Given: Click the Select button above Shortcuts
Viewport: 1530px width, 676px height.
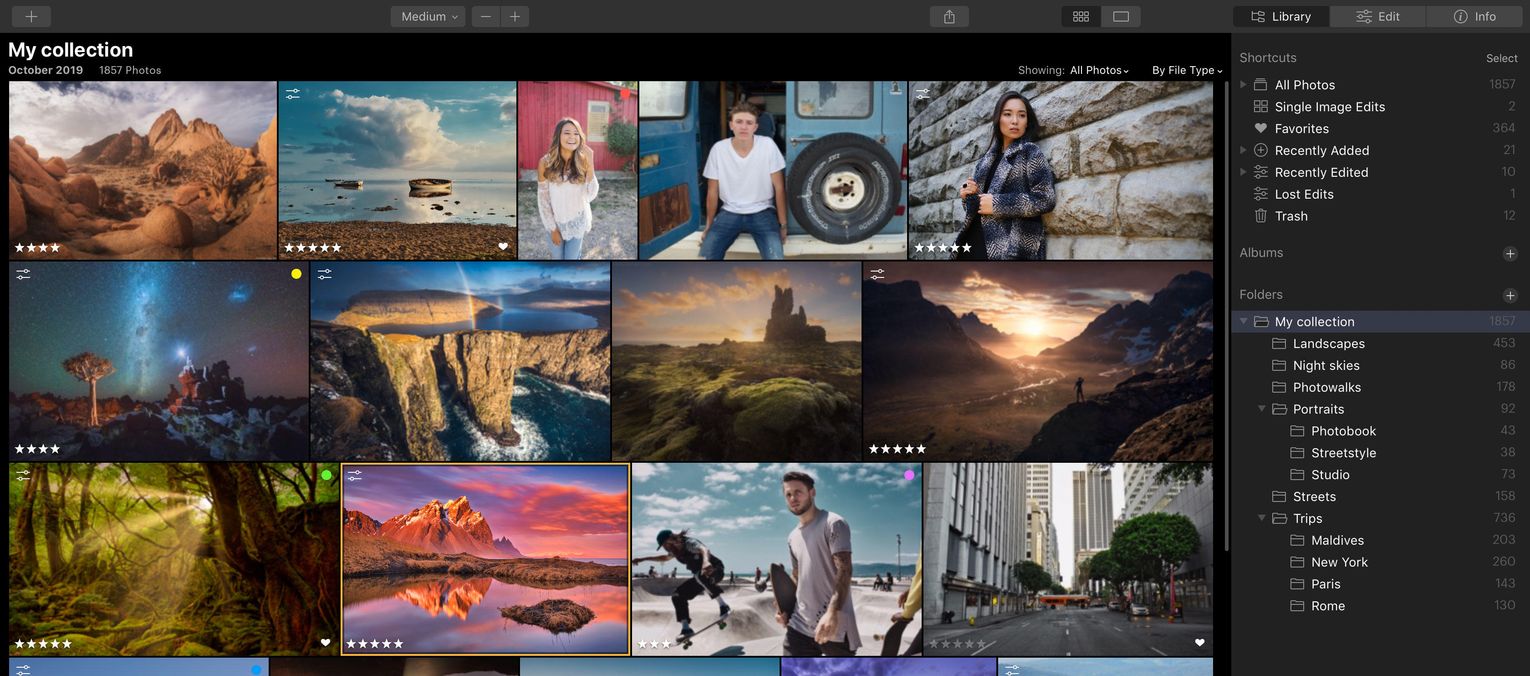Looking at the screenshot, I should pyautogui.click(x=1501, y=58).
